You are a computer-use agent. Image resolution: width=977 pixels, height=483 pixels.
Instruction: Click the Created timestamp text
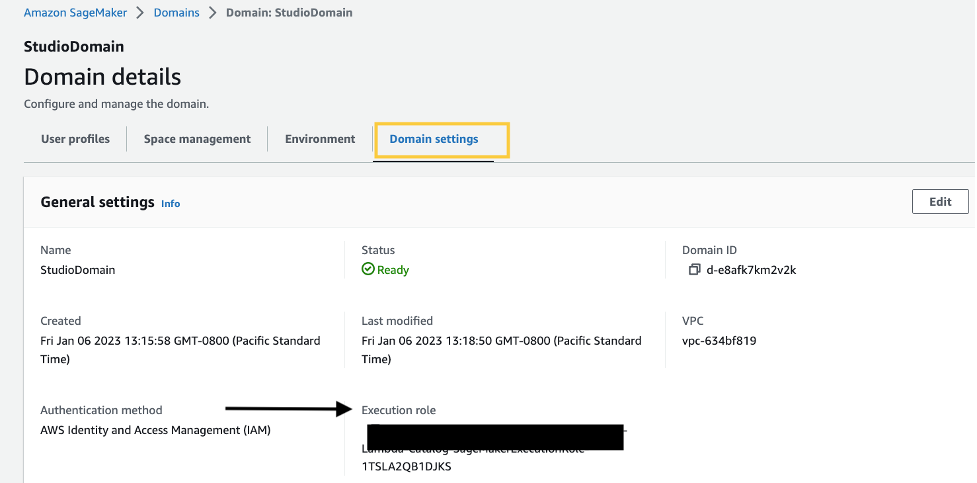(181, 350)
